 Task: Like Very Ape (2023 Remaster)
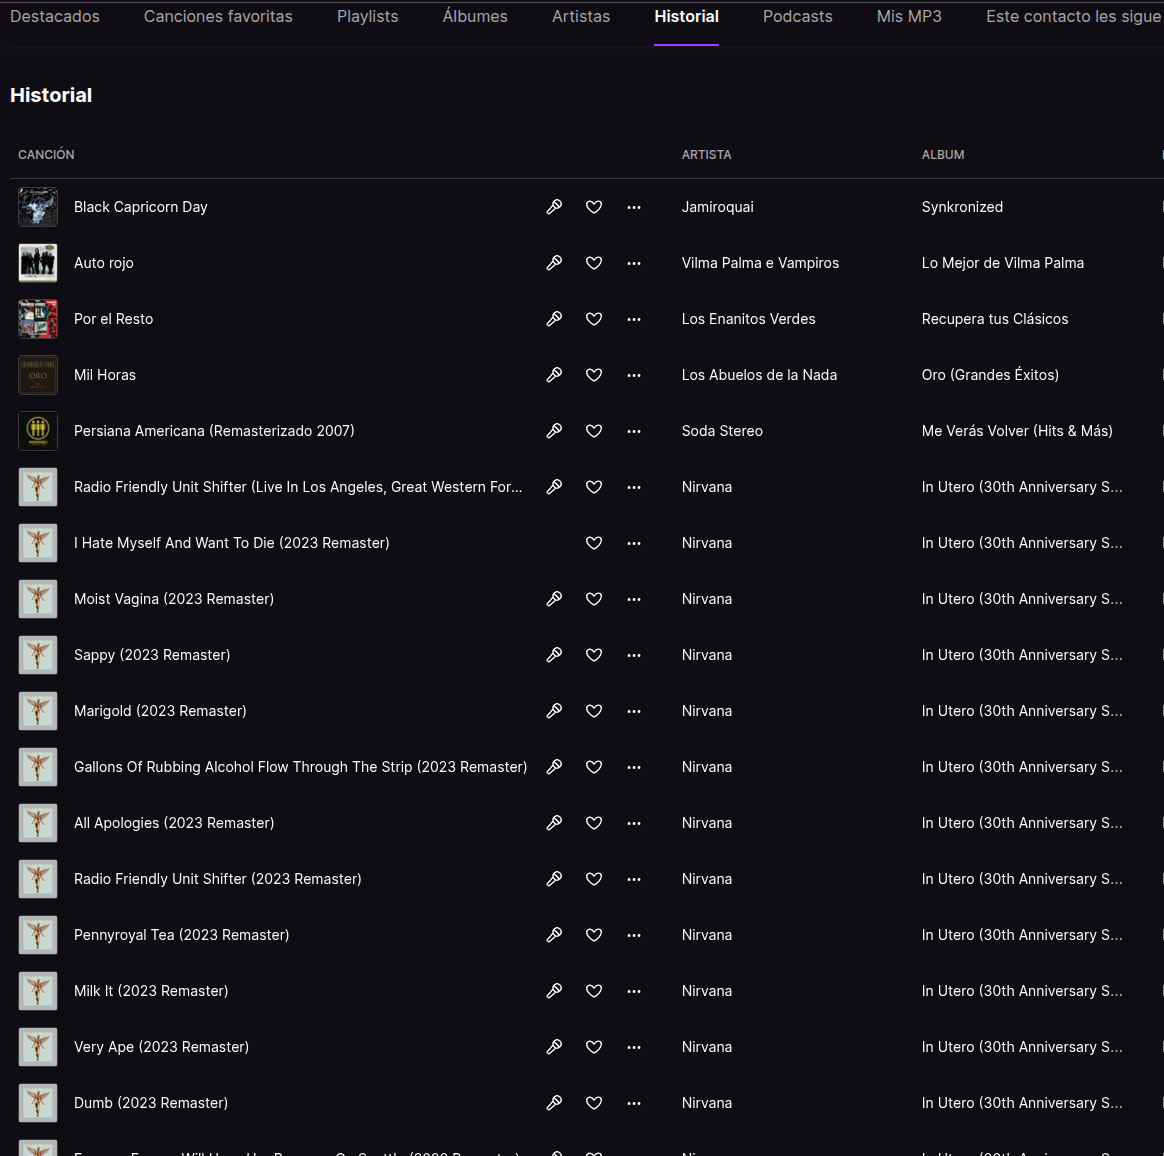tap(594, 1047)
